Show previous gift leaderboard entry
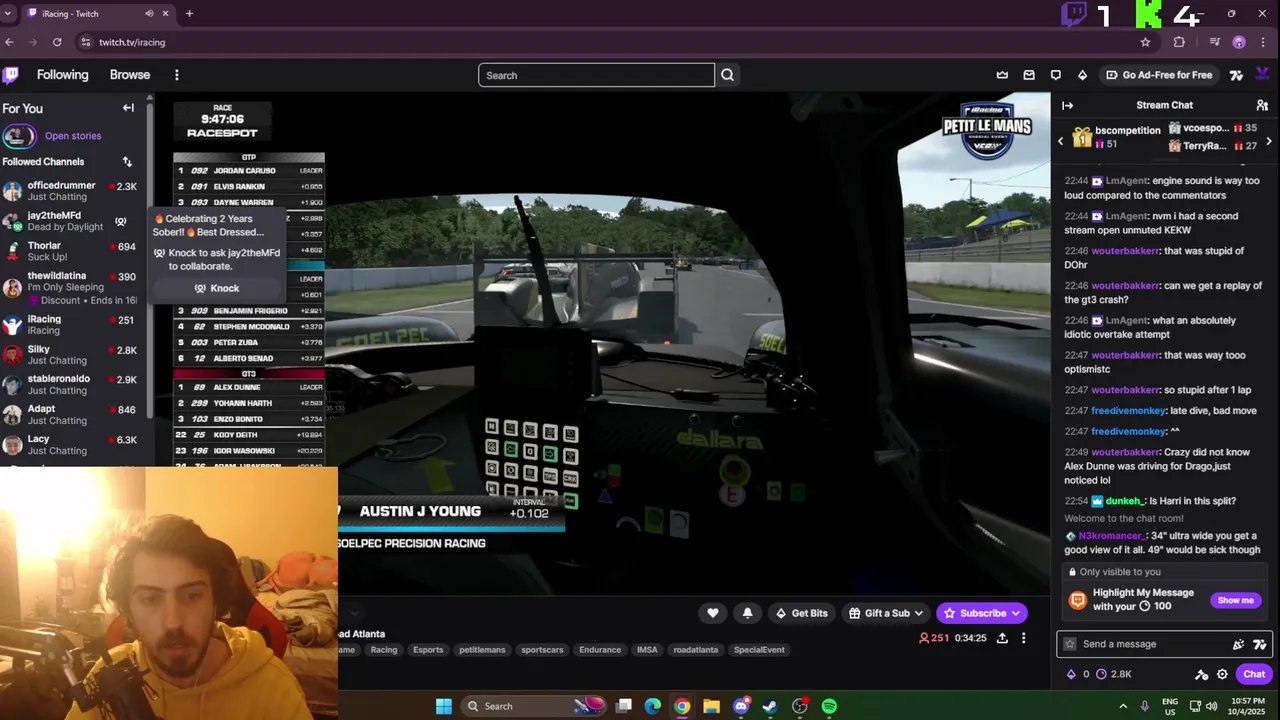The image size is (1280, 720). [x=1061, y=142]
